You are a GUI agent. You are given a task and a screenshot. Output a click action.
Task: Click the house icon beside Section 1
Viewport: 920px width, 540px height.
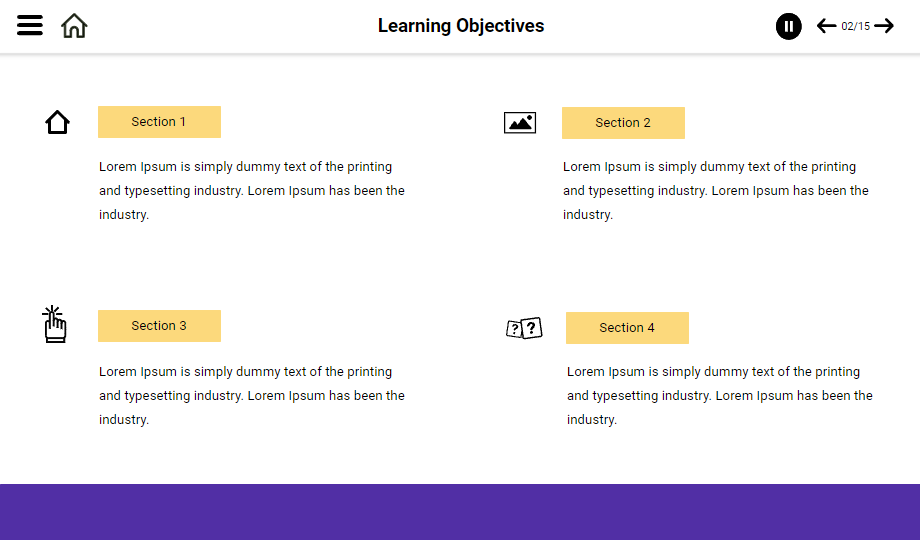coord(58,123)
